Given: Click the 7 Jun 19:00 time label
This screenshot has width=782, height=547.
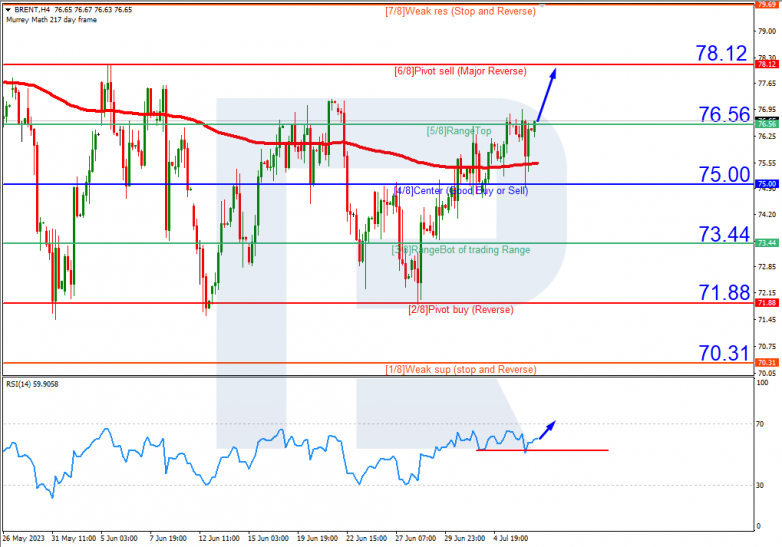Looking at the screenshot, I should tap(168, 539).
